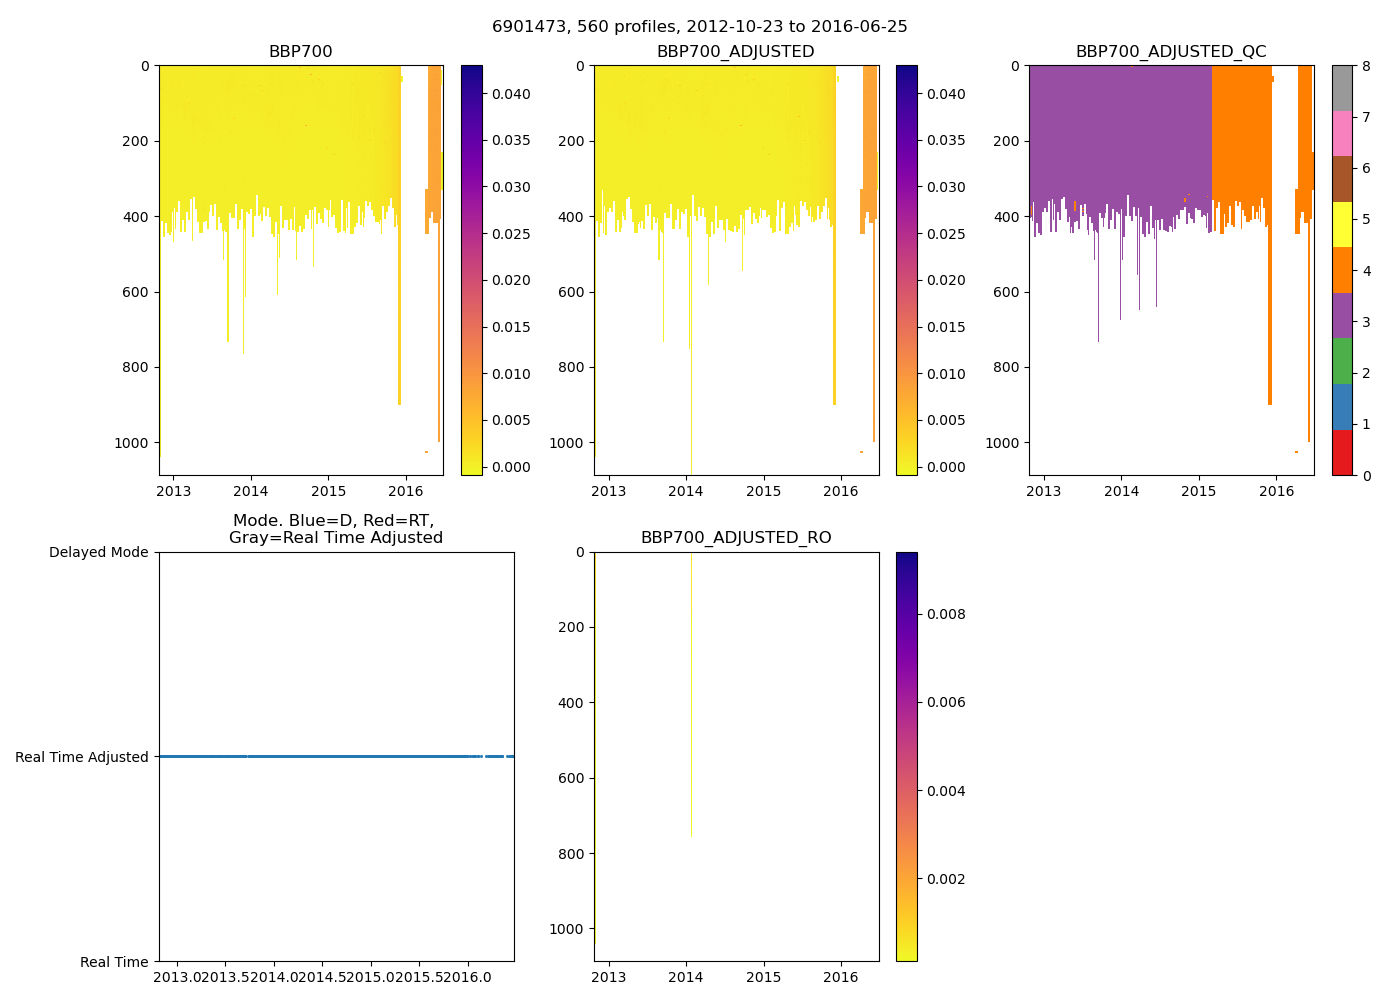Pick the blue swatch in QC colorbar
The image size is (1400, 1000).
[1342, 407]
